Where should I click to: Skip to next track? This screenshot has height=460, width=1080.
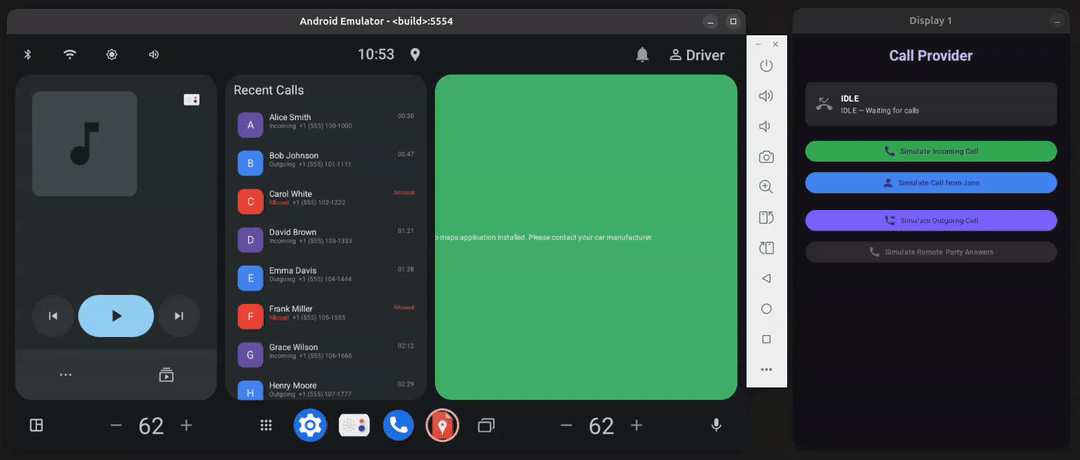(x=179, y=316)
